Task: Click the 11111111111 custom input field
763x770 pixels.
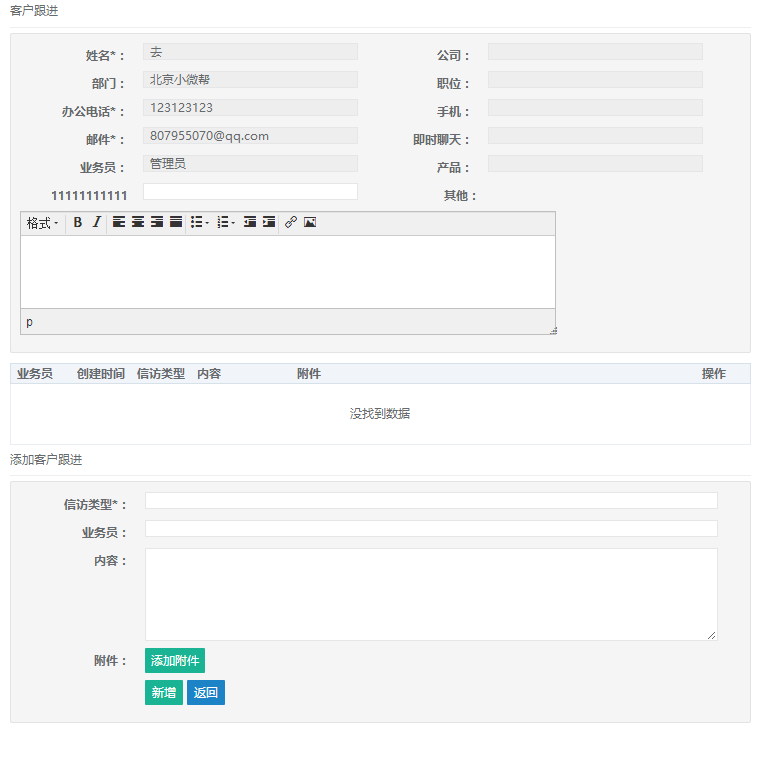Action: tap(250, 192)
